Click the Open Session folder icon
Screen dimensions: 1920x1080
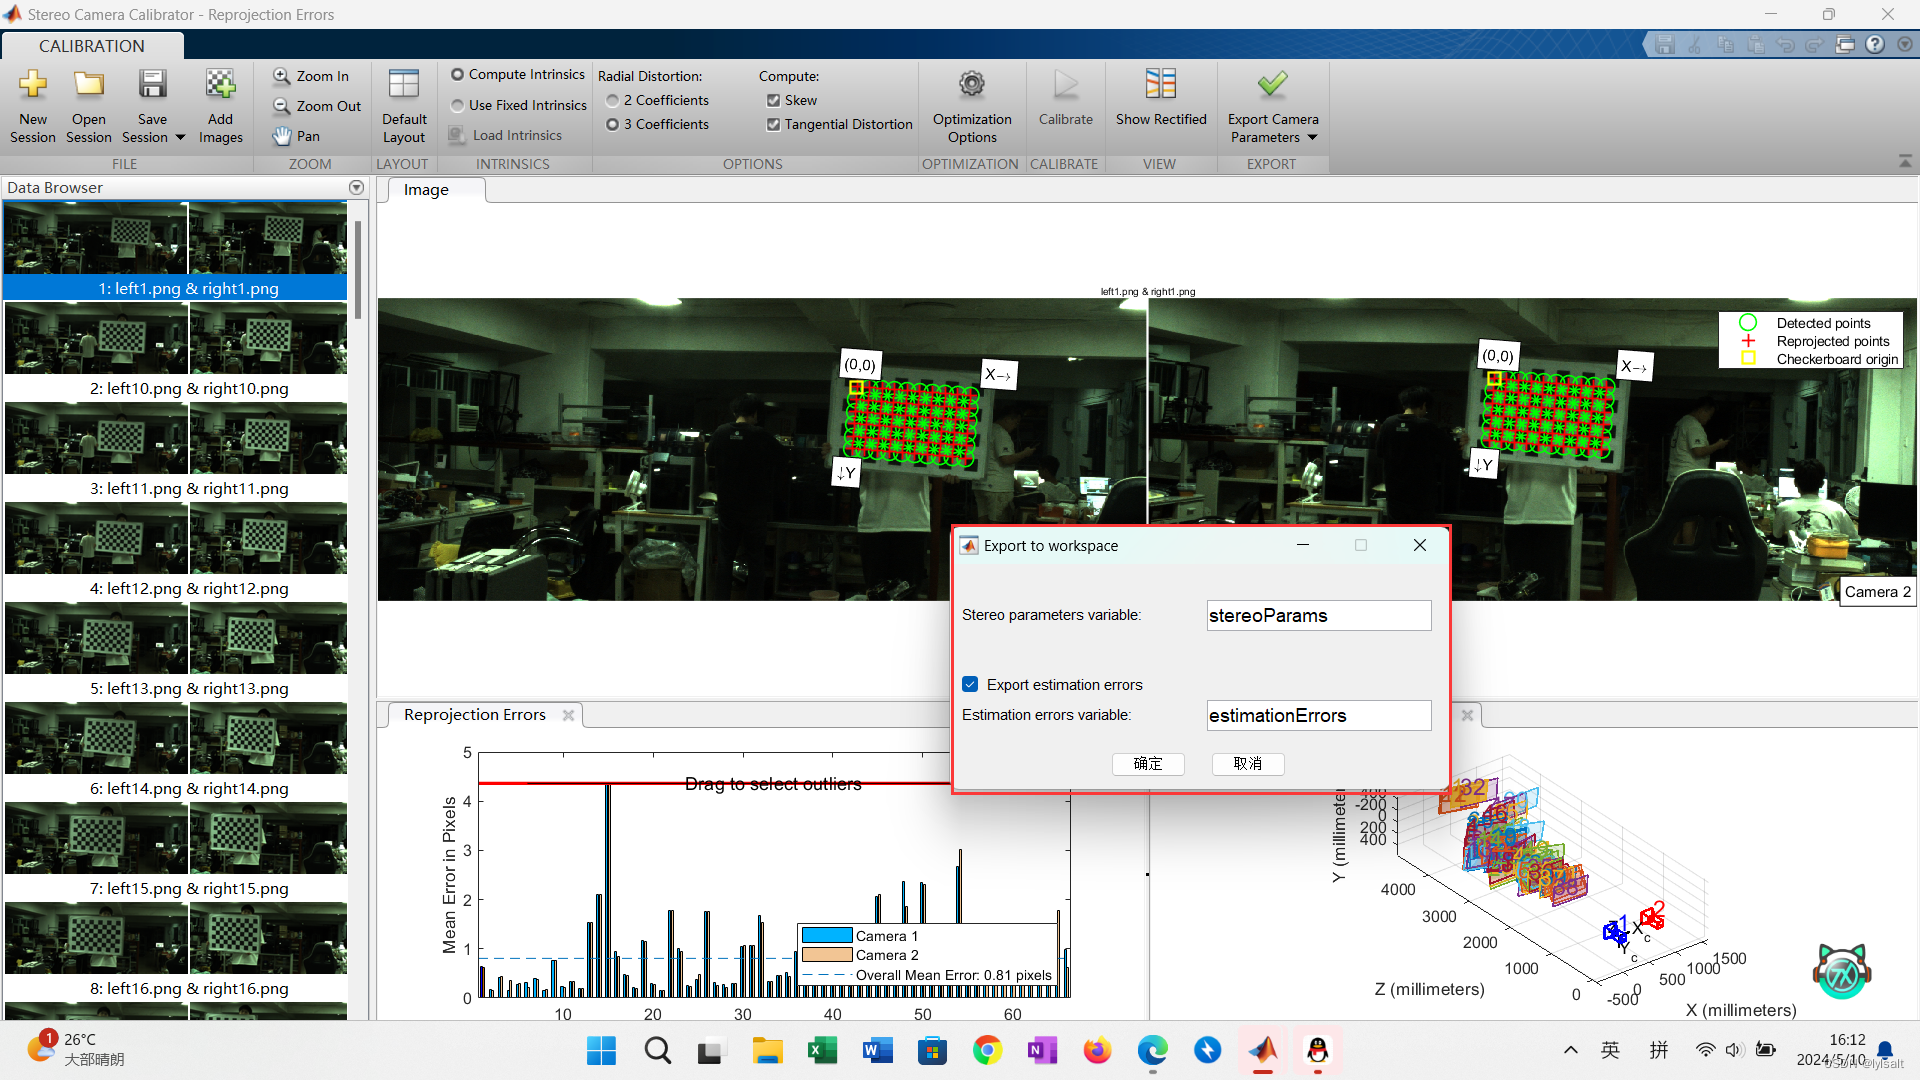(x=89, y=86)
